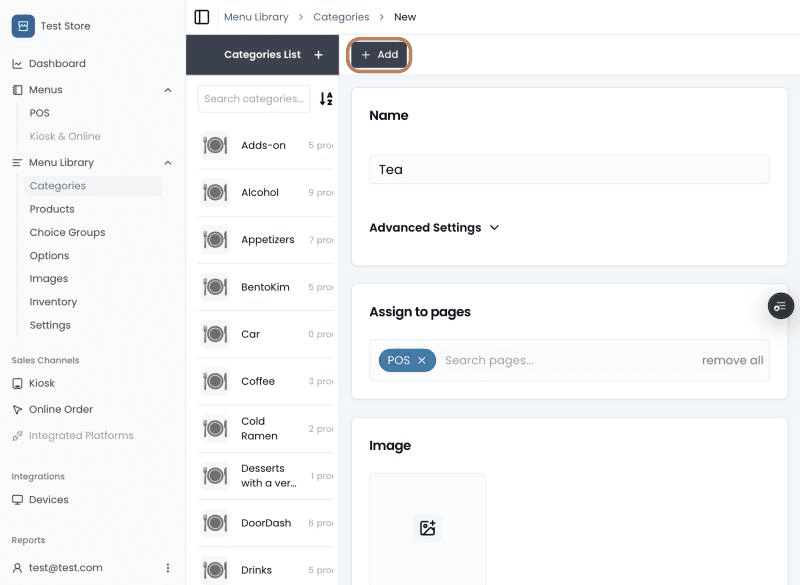Go to Categories breadcrumb

[341, 17]
